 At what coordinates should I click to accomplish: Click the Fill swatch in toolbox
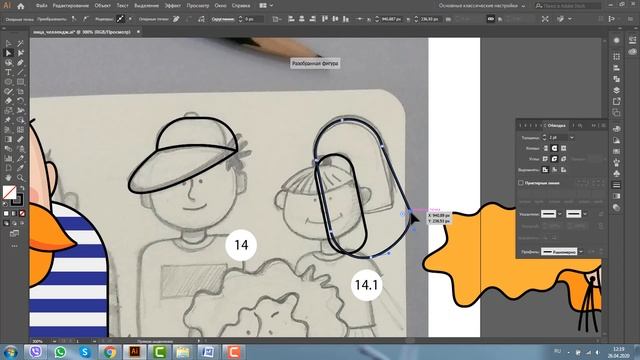point(9,192)
